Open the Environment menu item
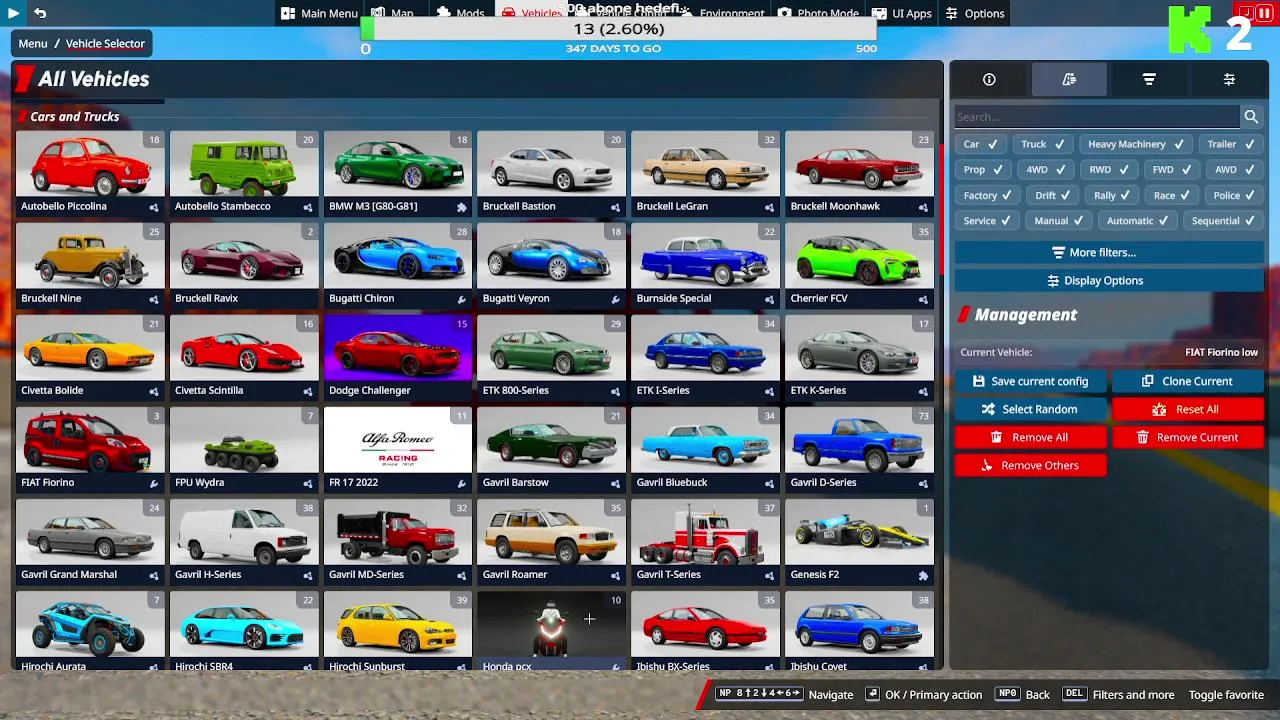This screenshot has height=720, width=1280. 722,13
